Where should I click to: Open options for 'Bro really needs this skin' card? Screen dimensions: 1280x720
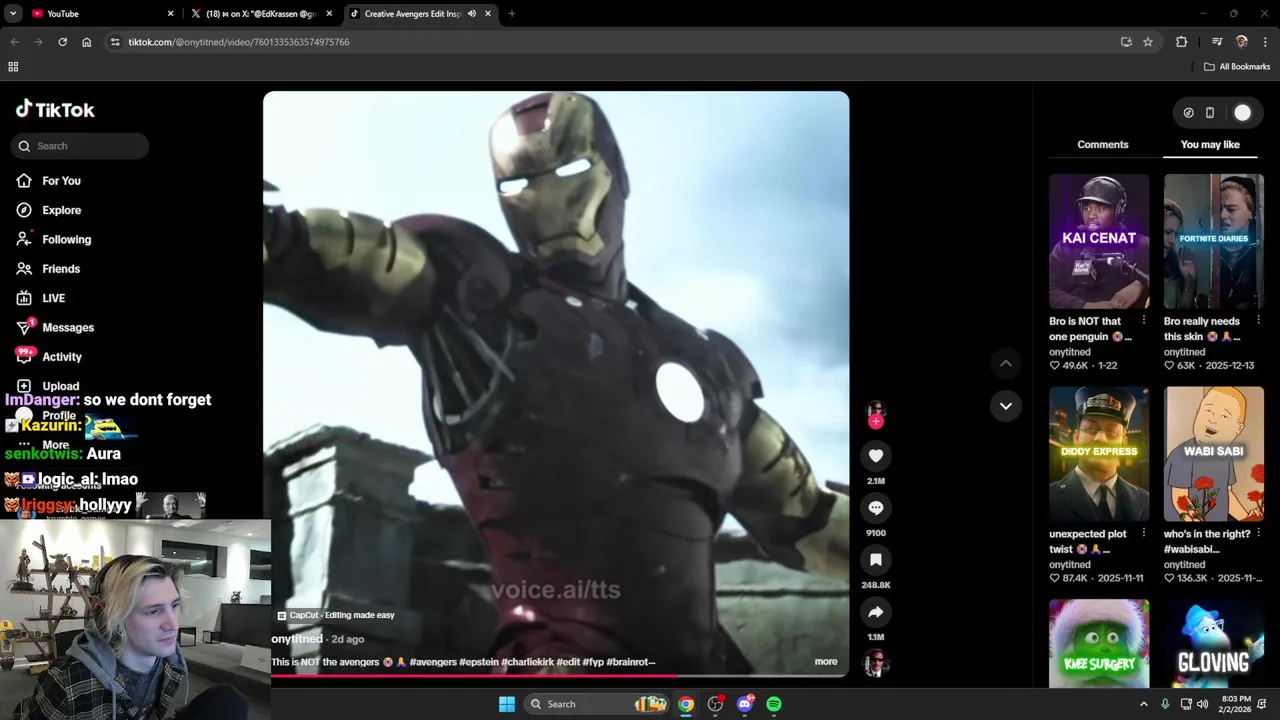click(1258, 321)
